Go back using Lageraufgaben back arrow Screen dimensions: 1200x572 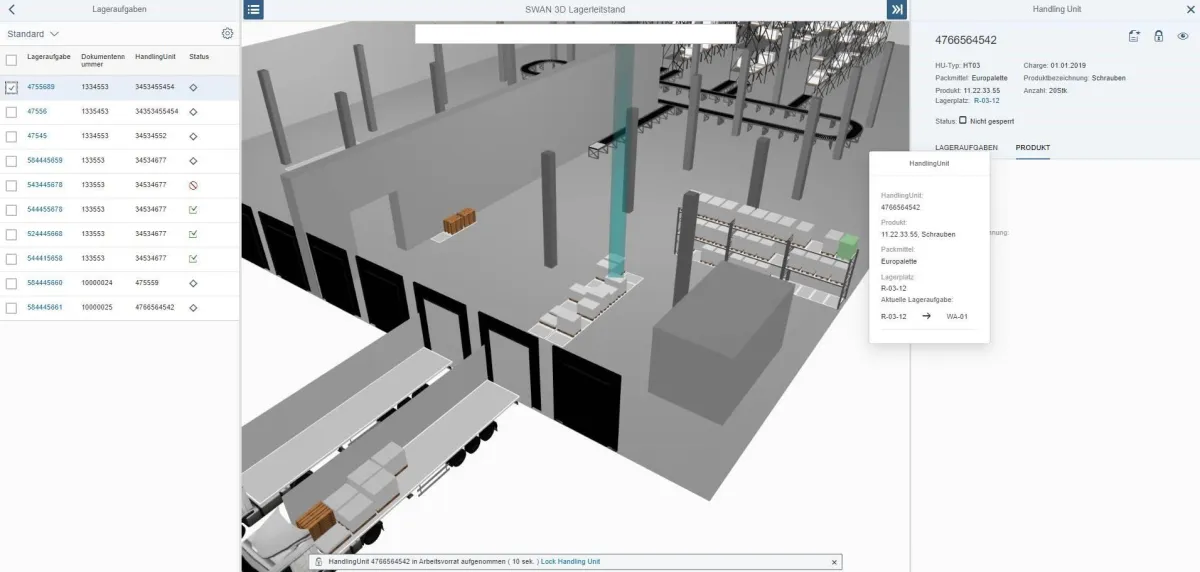(11, 9)
